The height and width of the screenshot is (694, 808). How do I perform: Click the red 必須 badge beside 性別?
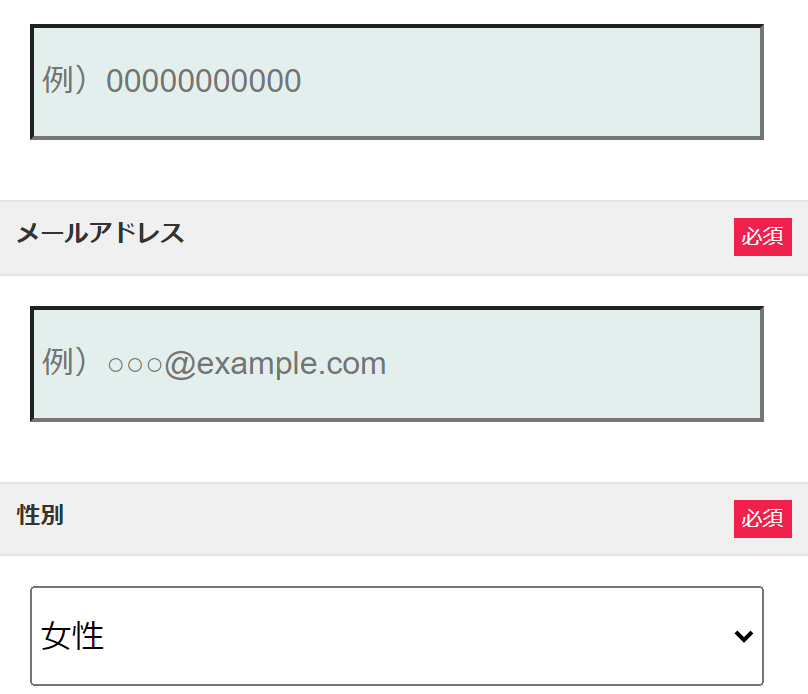(763, 518)
